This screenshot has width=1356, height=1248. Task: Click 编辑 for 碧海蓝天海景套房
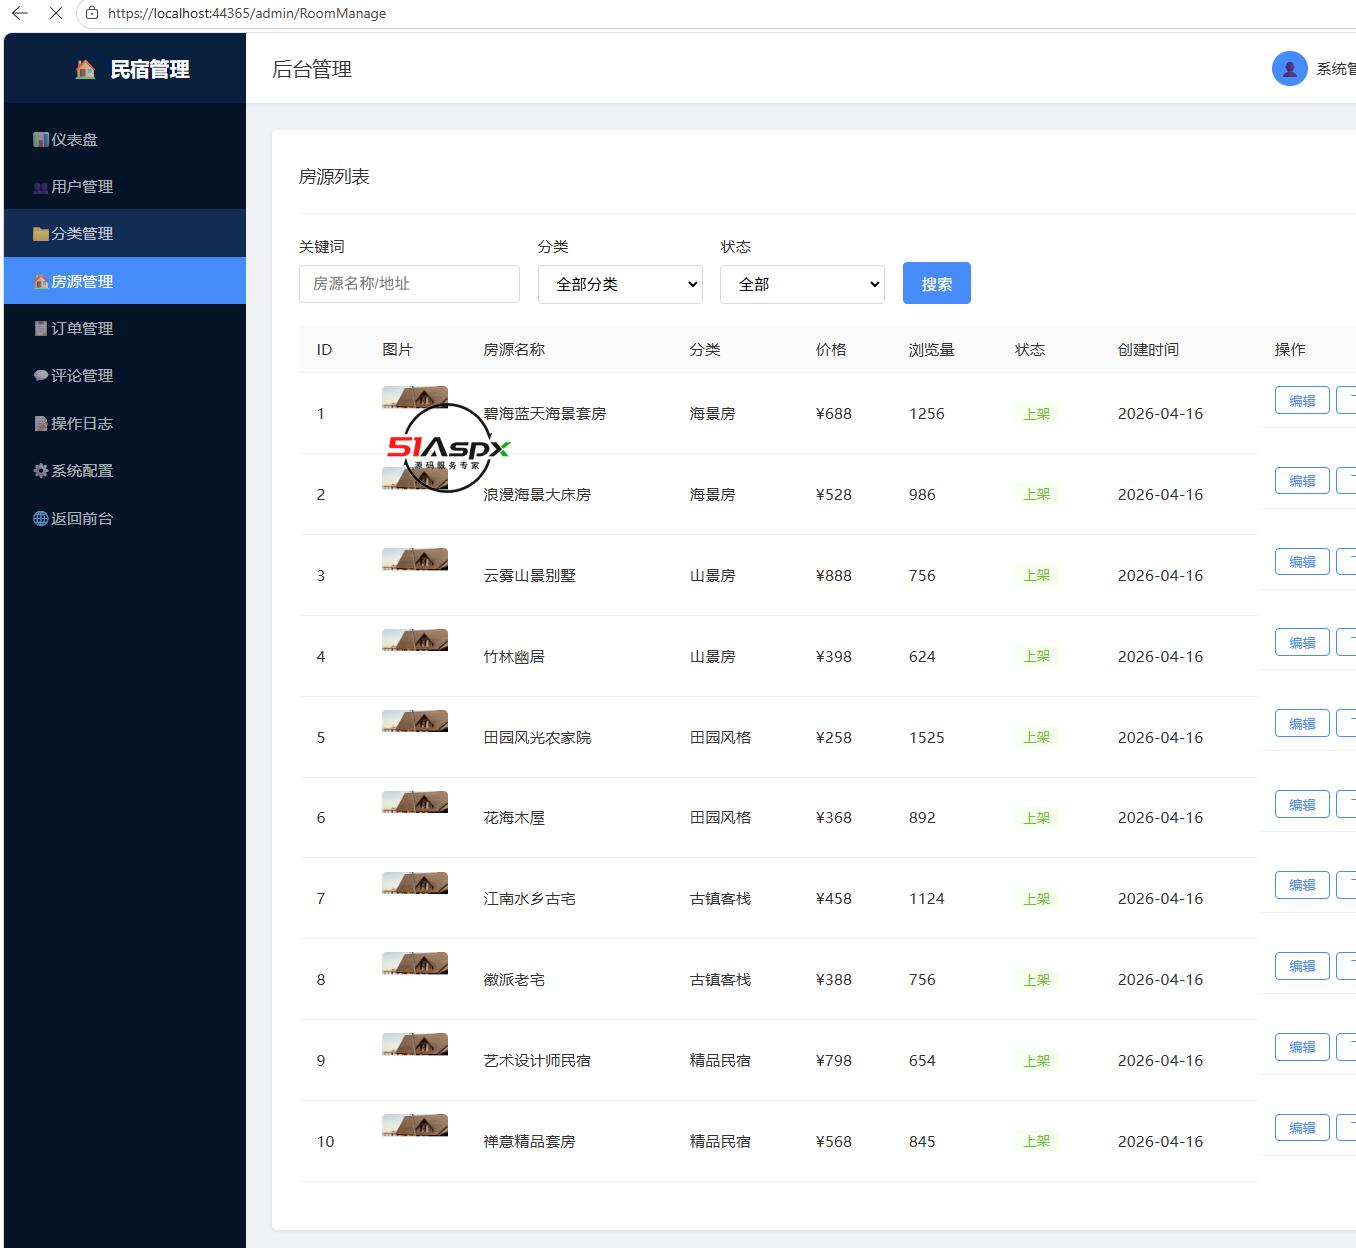(x=1302, y=400)
